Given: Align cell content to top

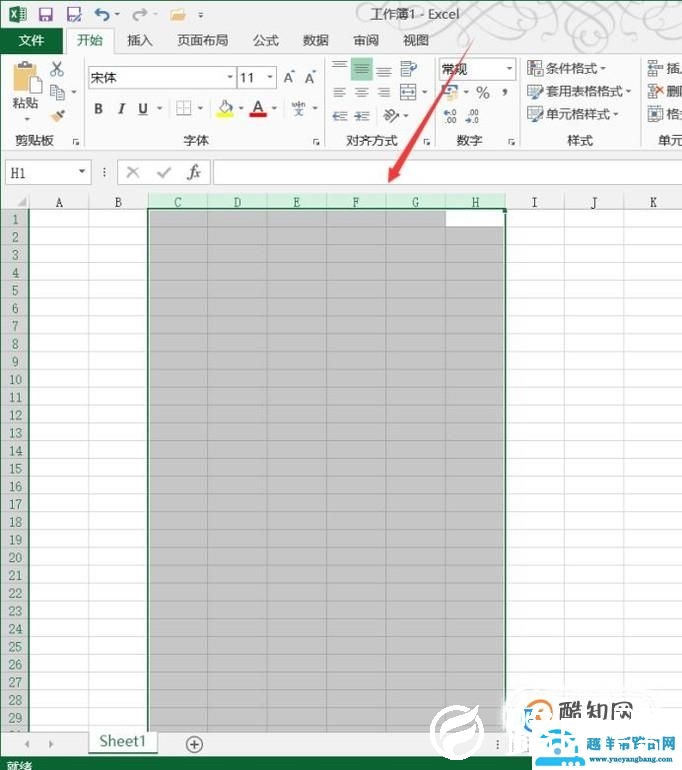Looking at the screenshot, I should click(x=339, y=69).
